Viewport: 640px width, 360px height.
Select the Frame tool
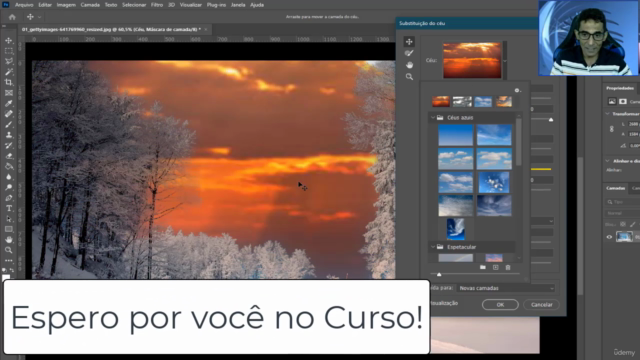coord(9,93)
